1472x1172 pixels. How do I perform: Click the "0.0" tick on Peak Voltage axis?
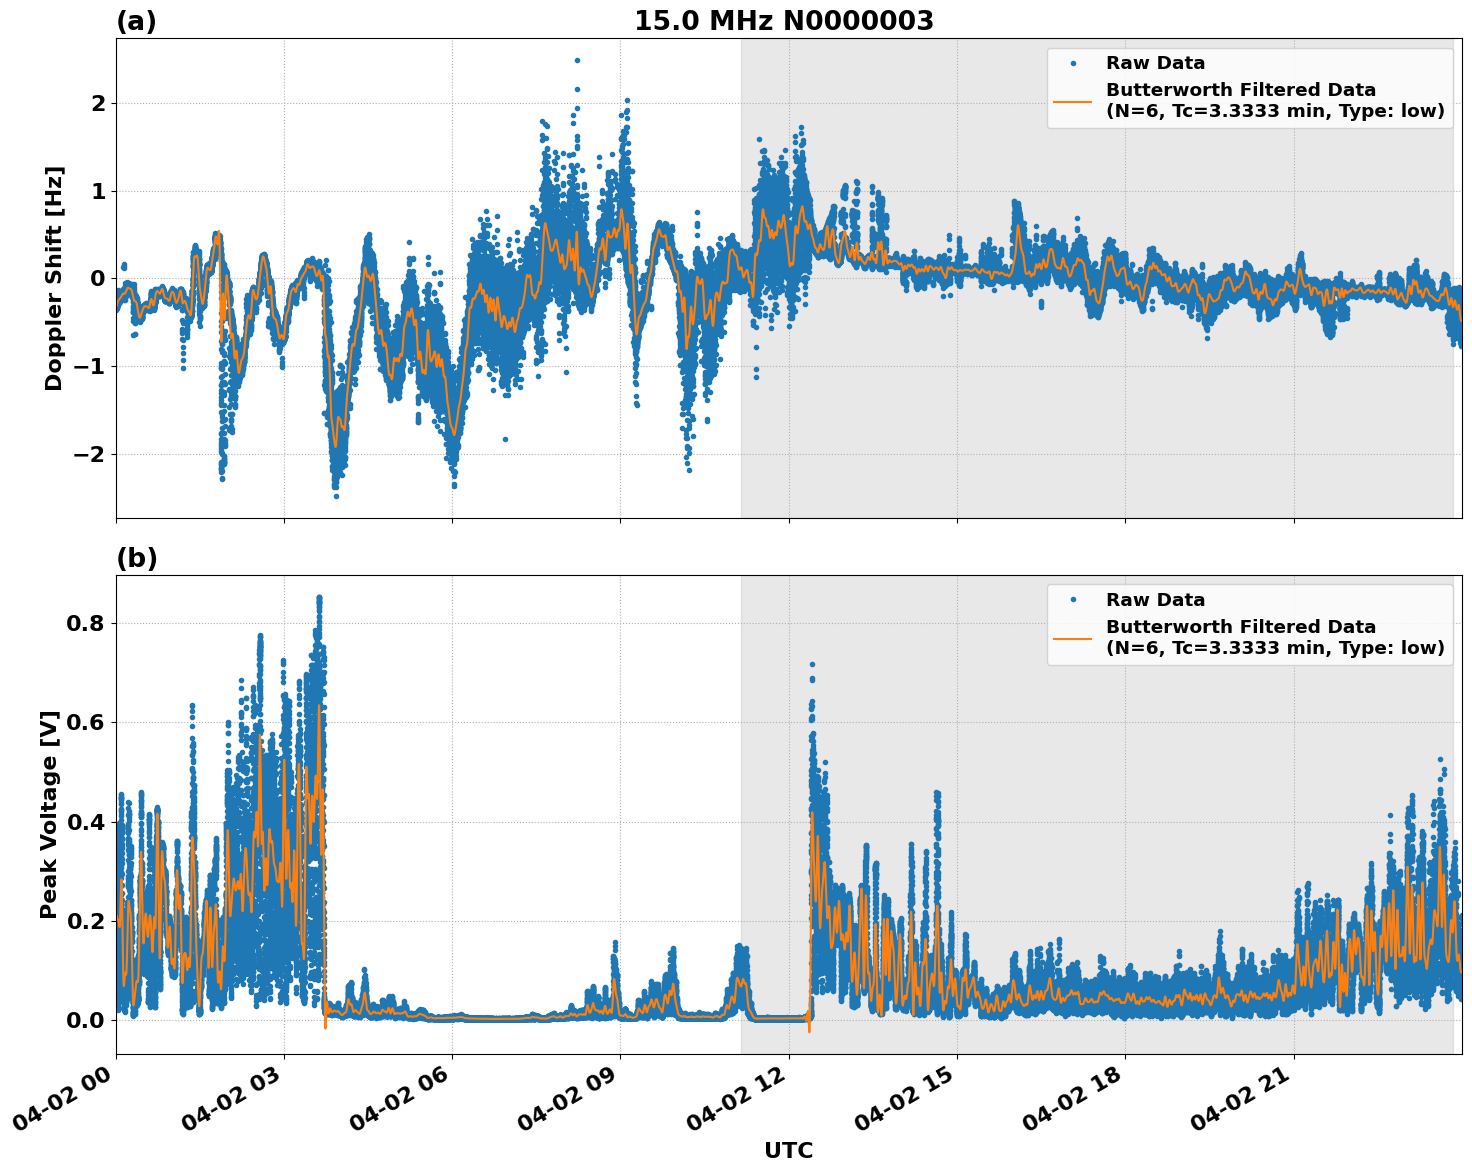pyautogui.click(x=85, y=1020)
